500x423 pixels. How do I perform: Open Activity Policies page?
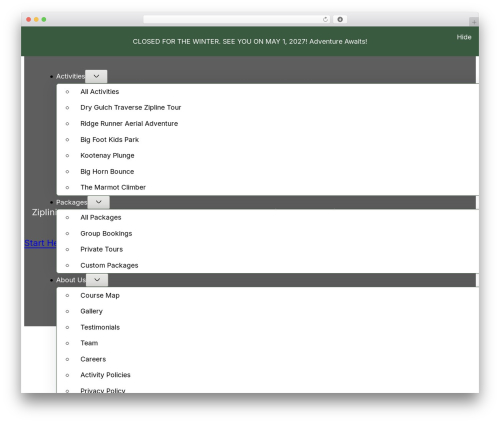coord(105,375)
